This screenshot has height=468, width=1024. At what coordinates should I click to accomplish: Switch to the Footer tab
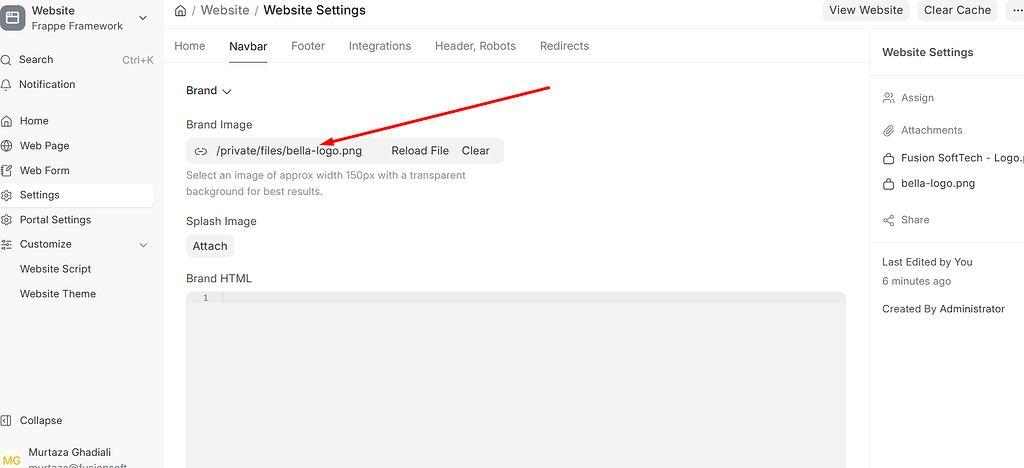pyautogui.click(x=308, y=46)
